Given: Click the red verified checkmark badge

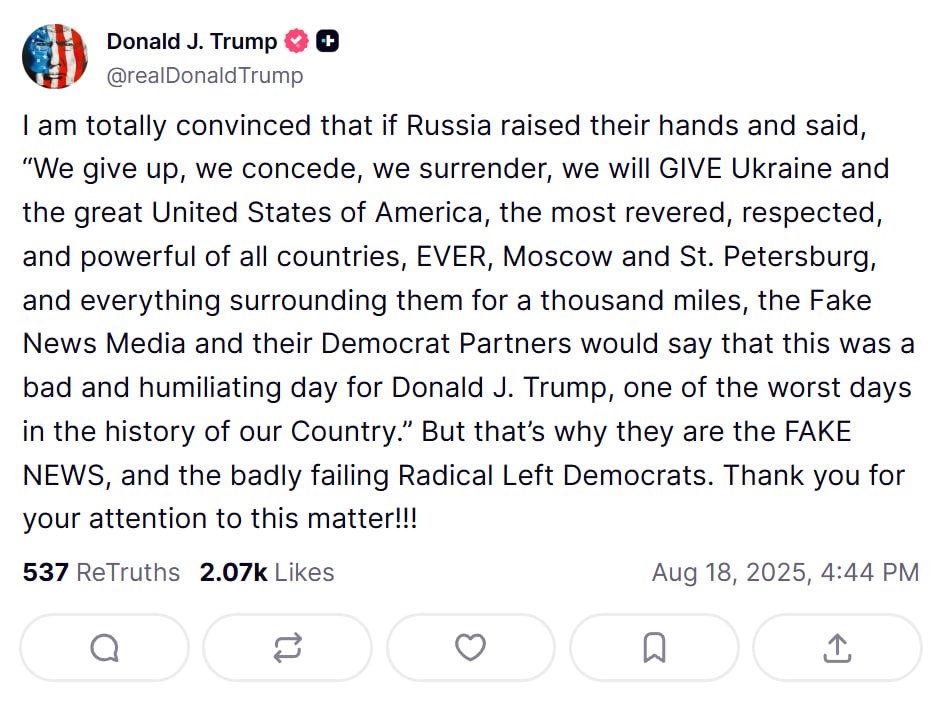Looking at the screenshot, I should (x=296, y=41).
